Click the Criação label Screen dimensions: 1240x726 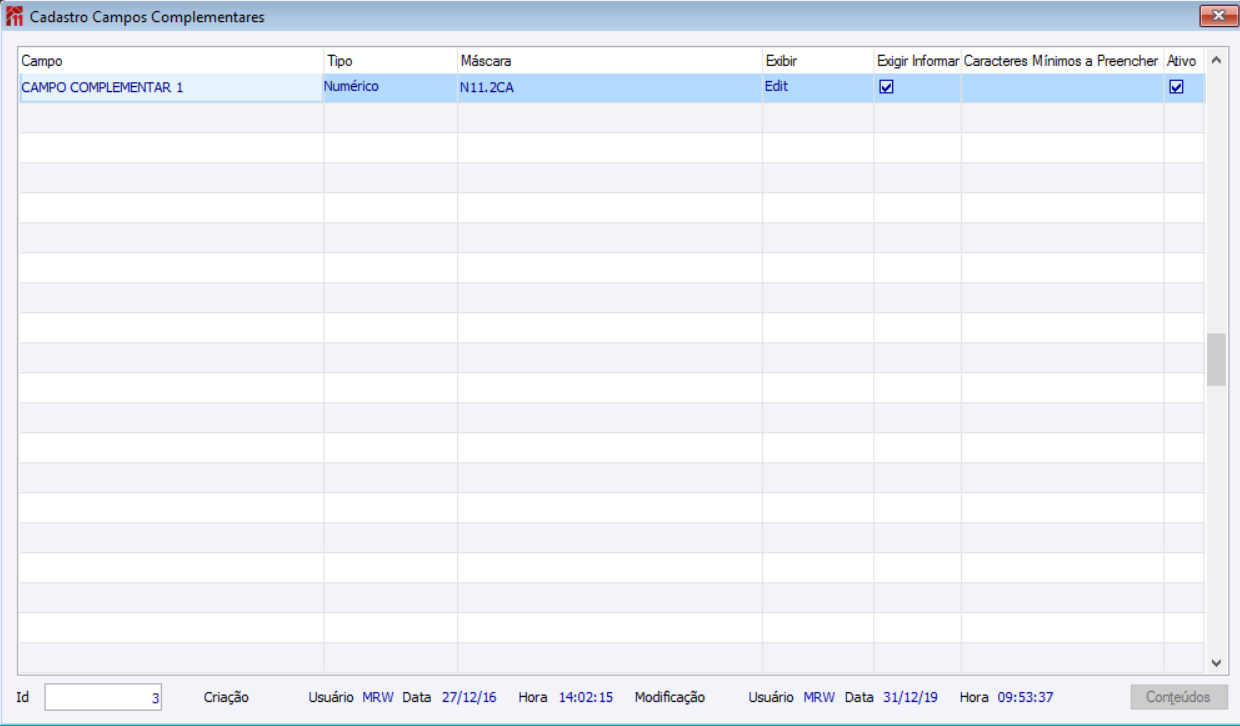pyautogui.click(x=226, y=697)
